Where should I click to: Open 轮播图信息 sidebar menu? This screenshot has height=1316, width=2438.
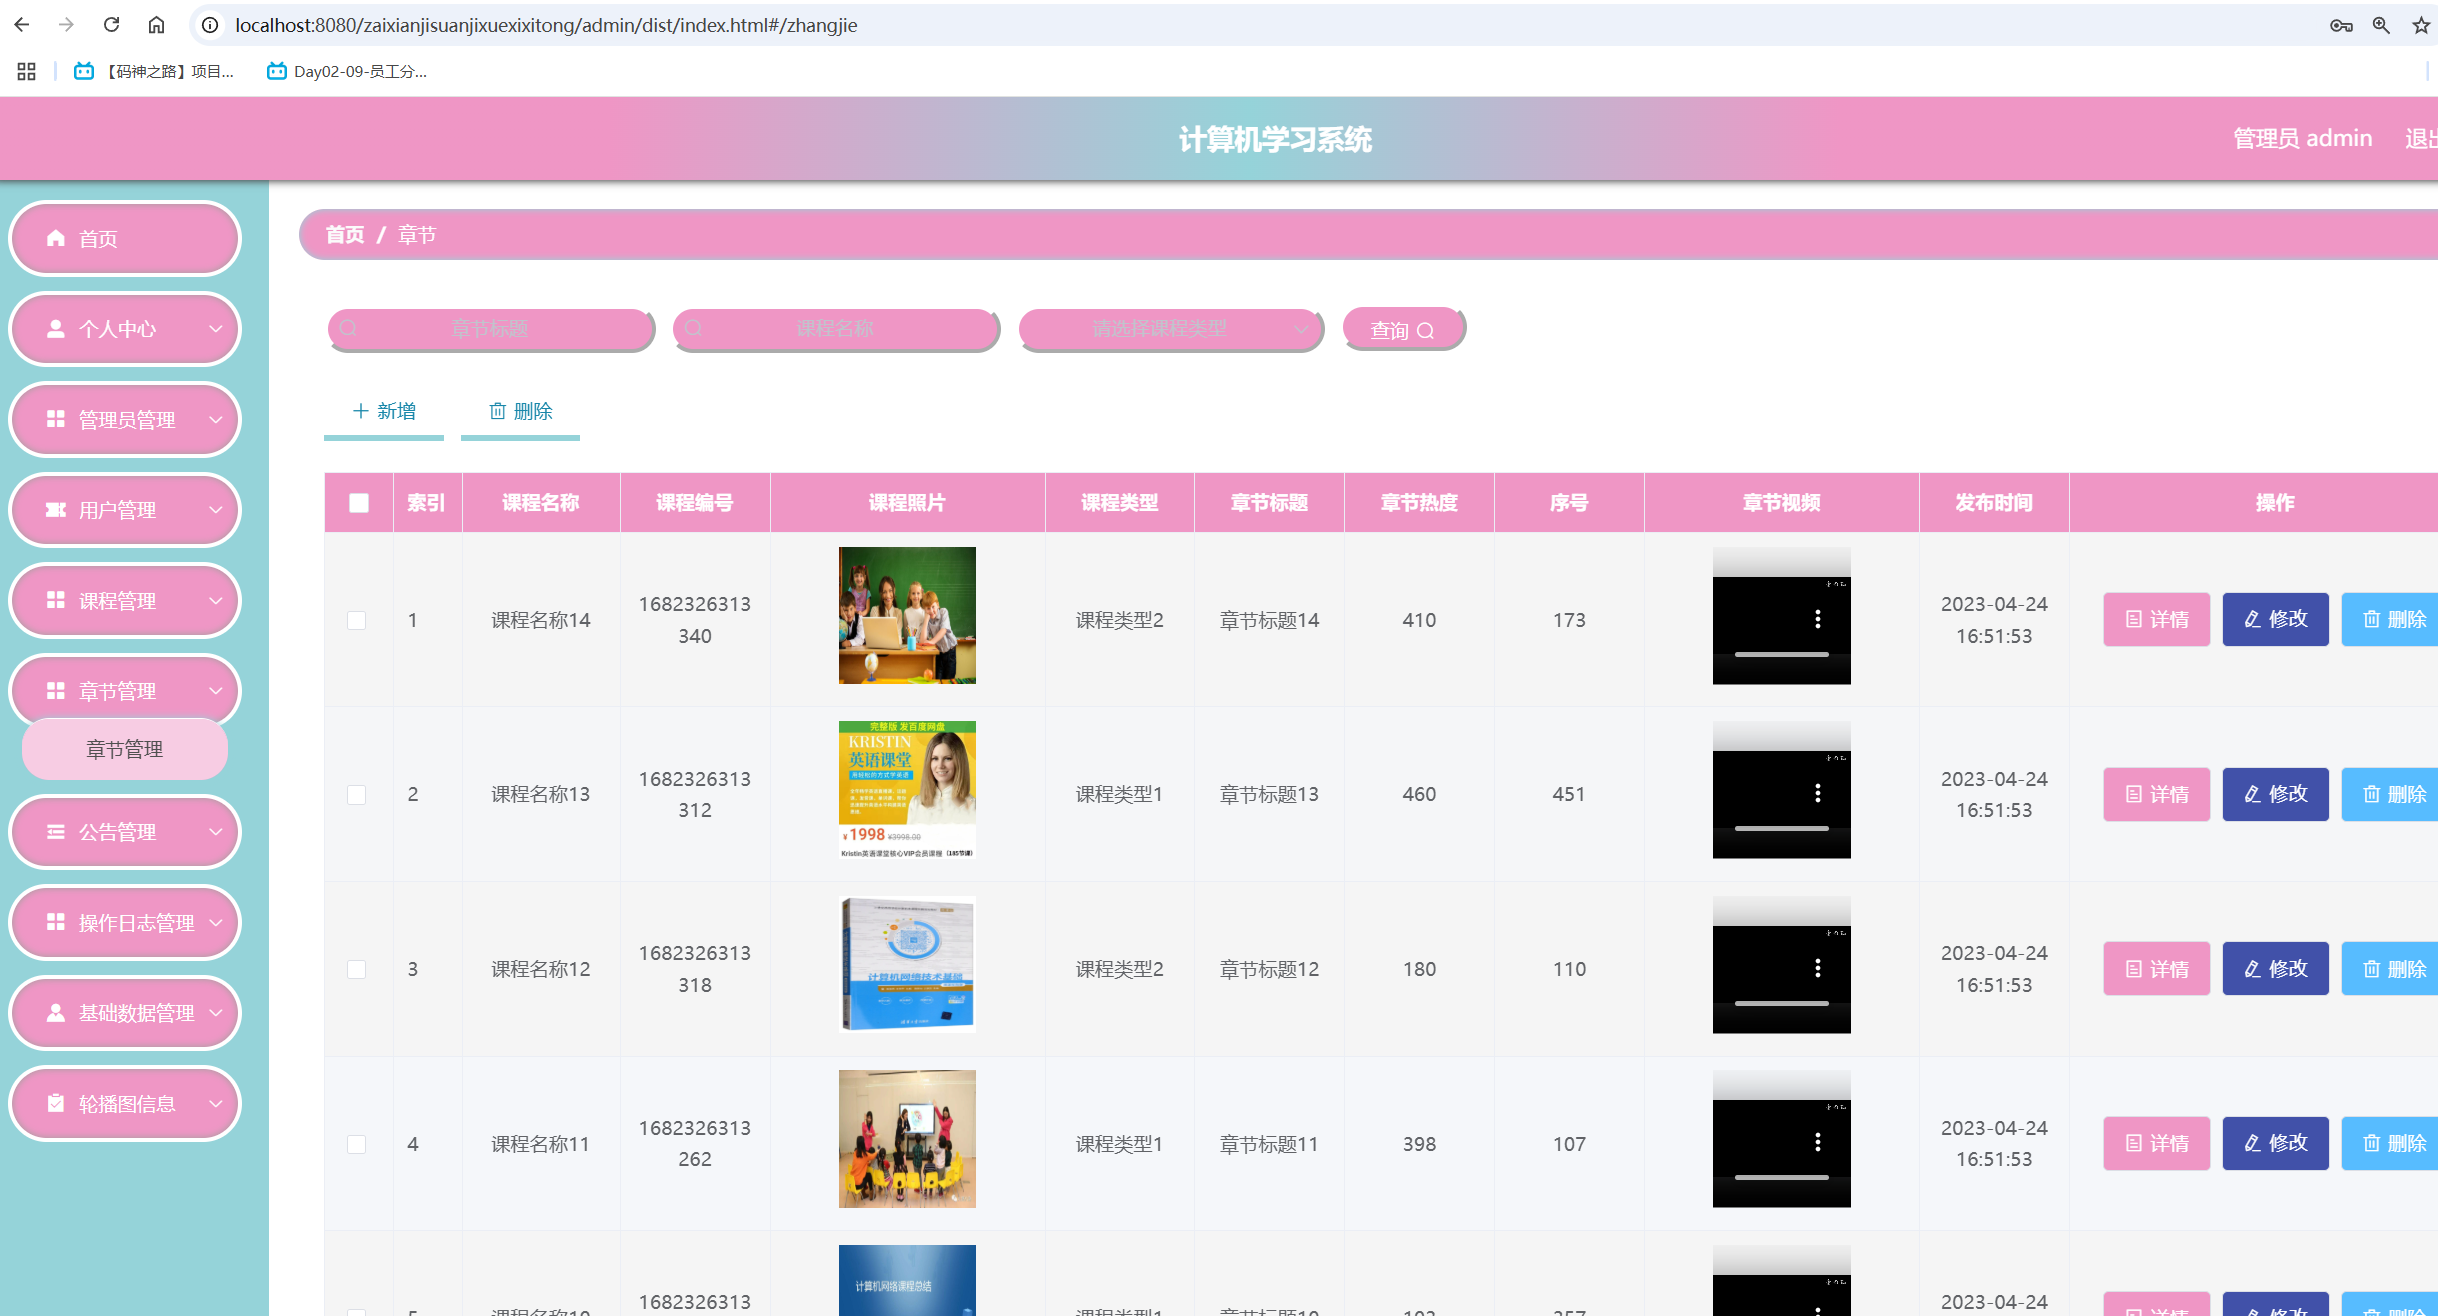pyautogui.click(x=125, y=1103)
